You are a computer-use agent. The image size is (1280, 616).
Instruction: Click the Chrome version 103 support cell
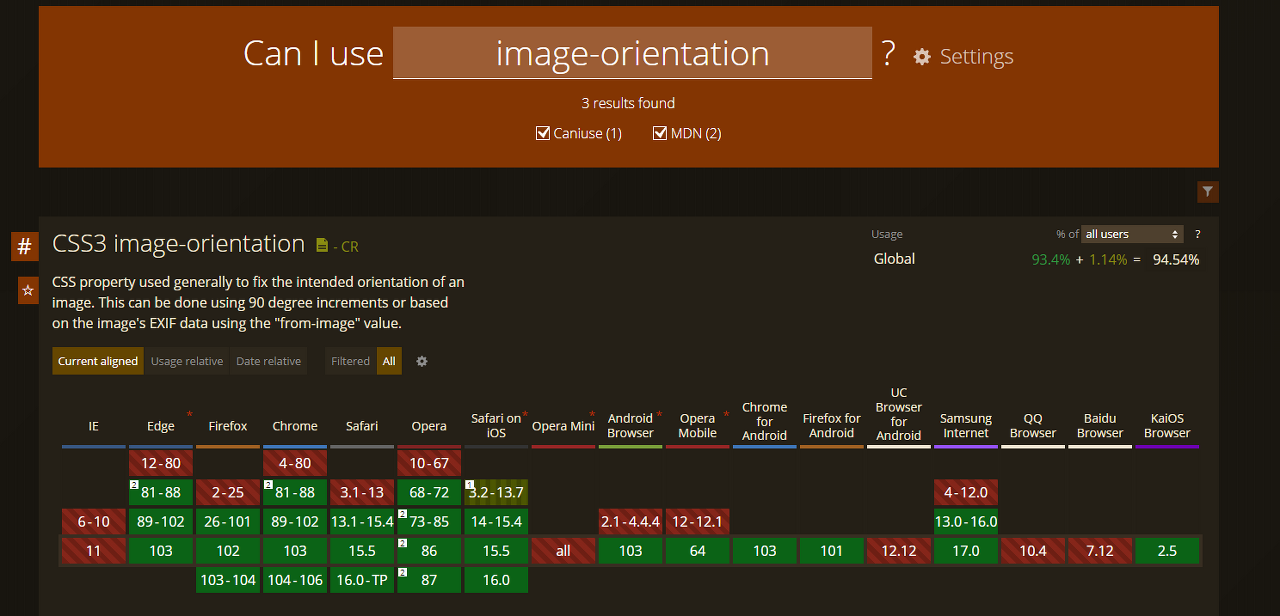(294, 550)
